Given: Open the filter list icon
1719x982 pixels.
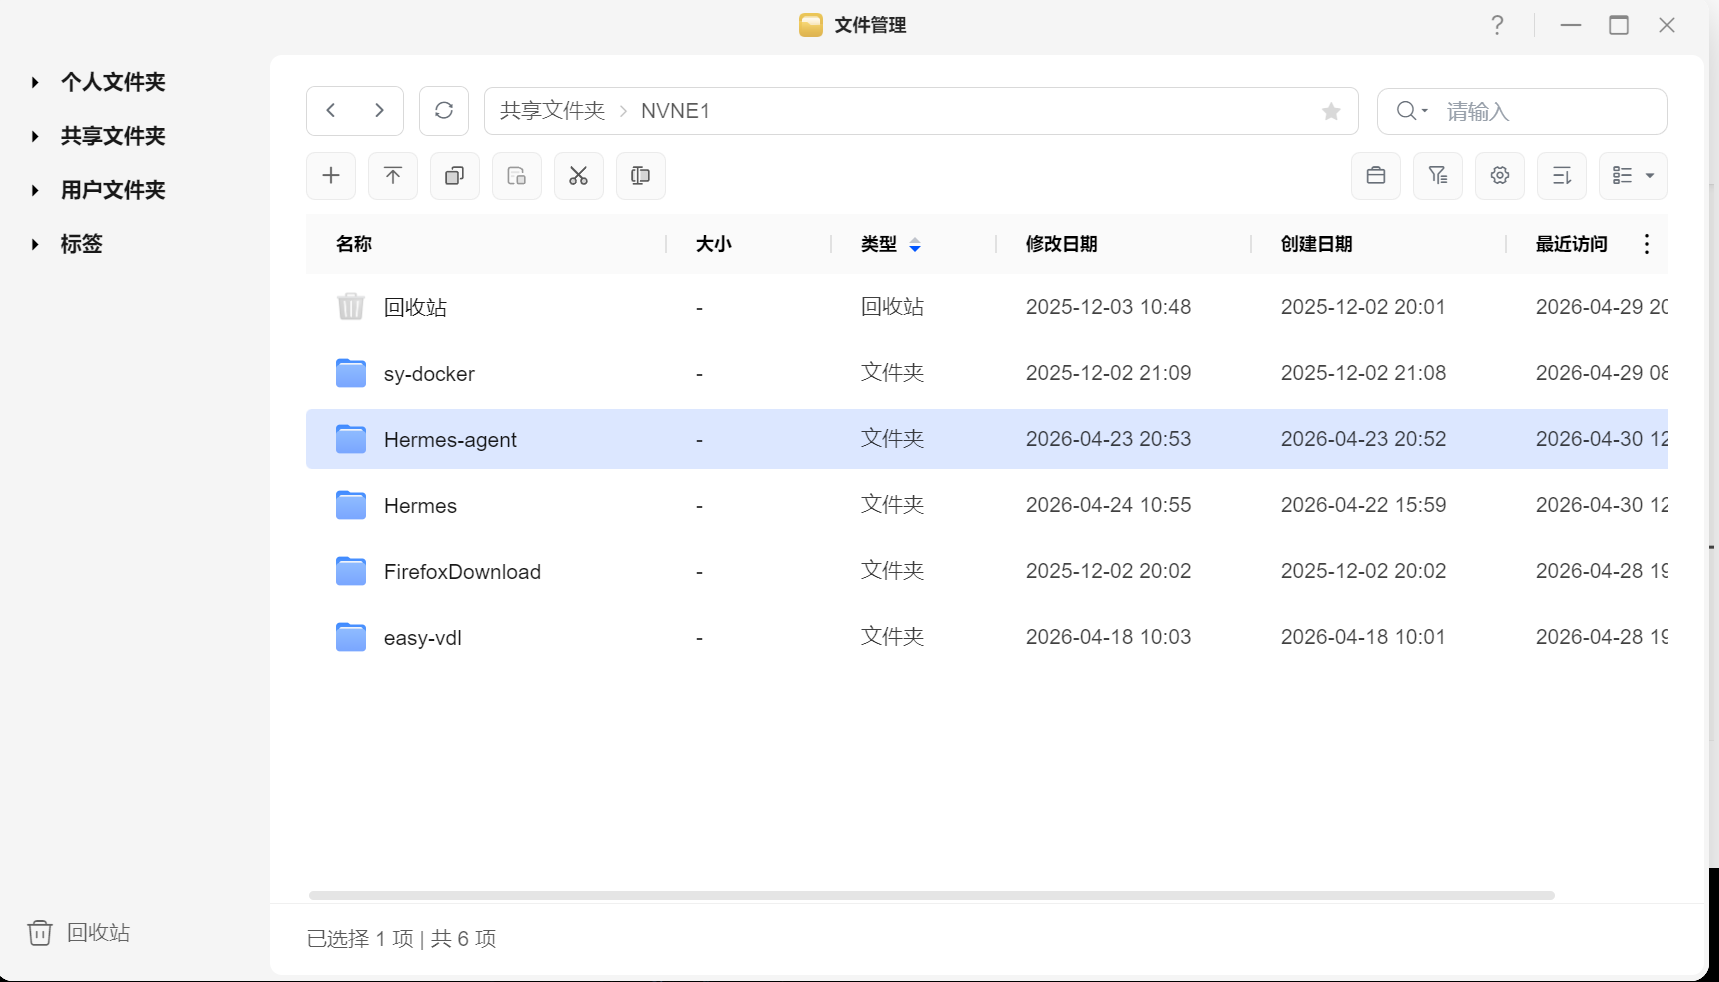Looking at the screenshot, I should [x=1438, y=176].
